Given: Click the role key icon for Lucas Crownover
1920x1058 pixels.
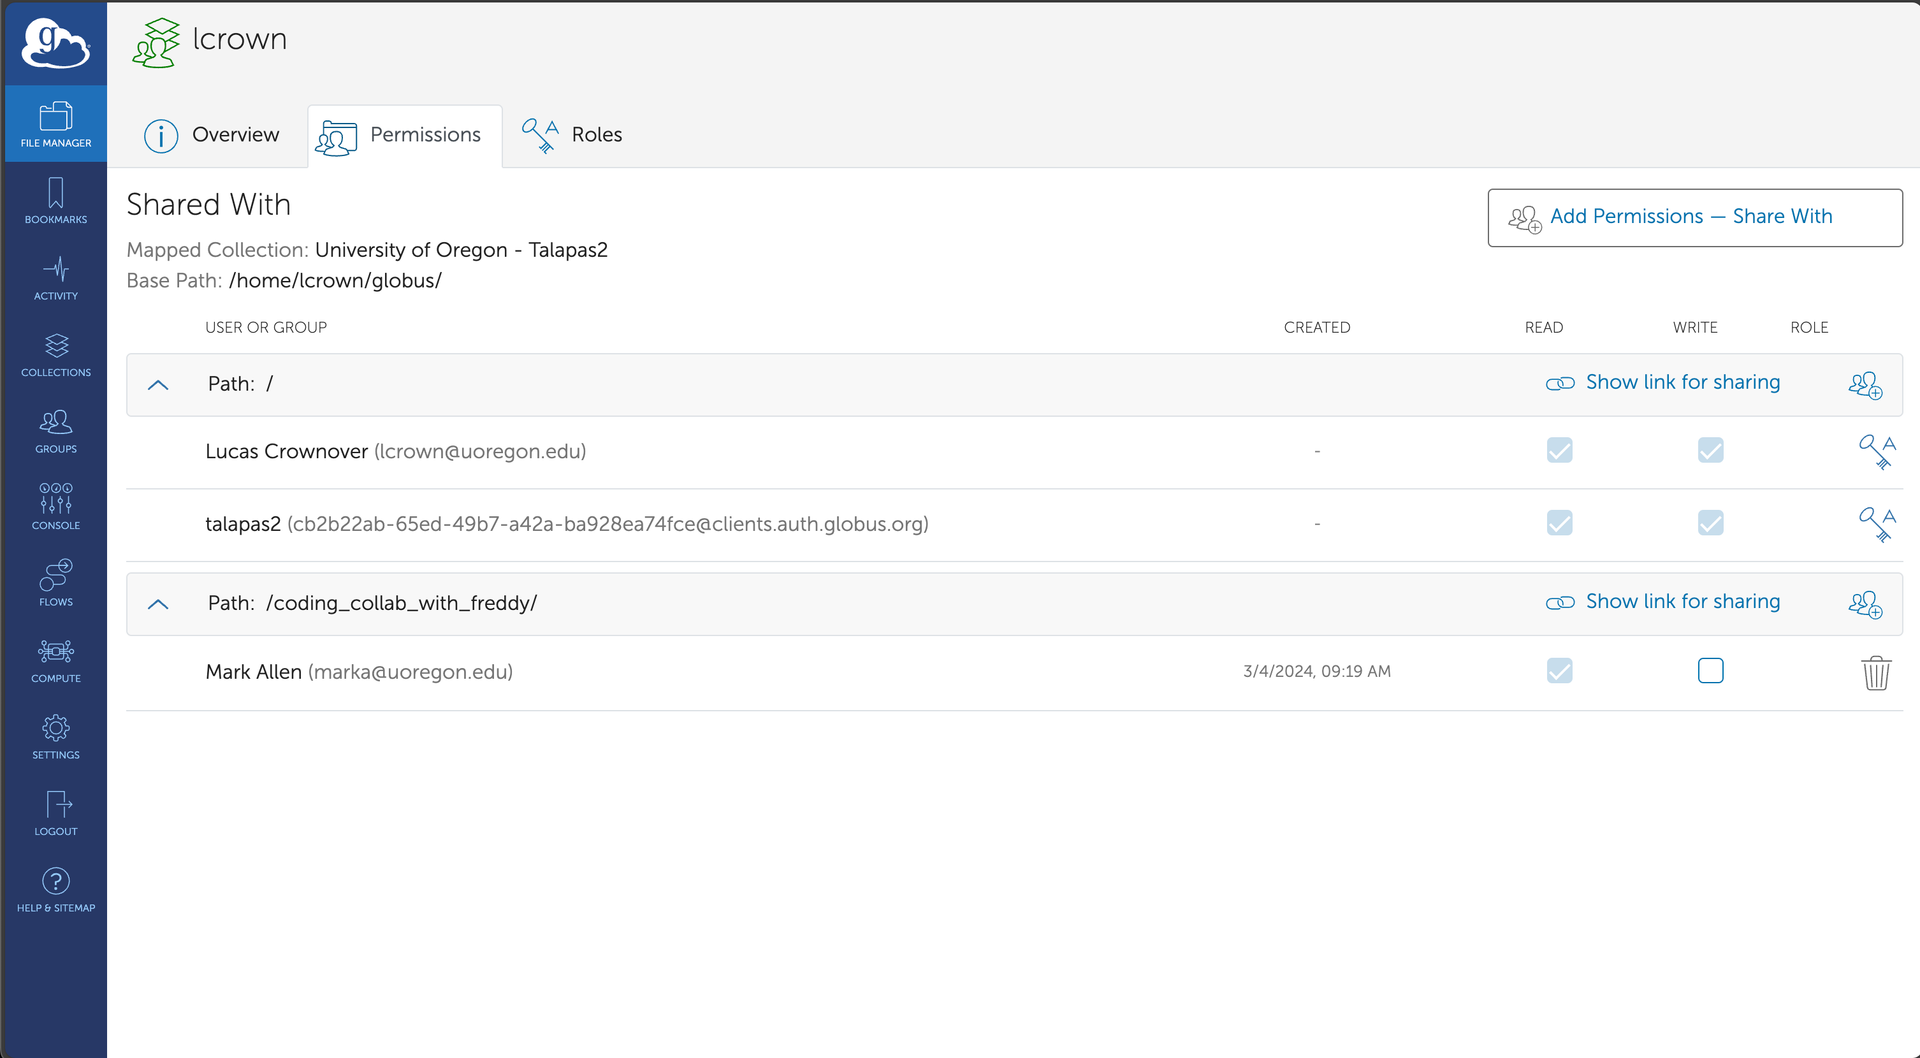Looking at the screenshot, I should [1877, 452].
